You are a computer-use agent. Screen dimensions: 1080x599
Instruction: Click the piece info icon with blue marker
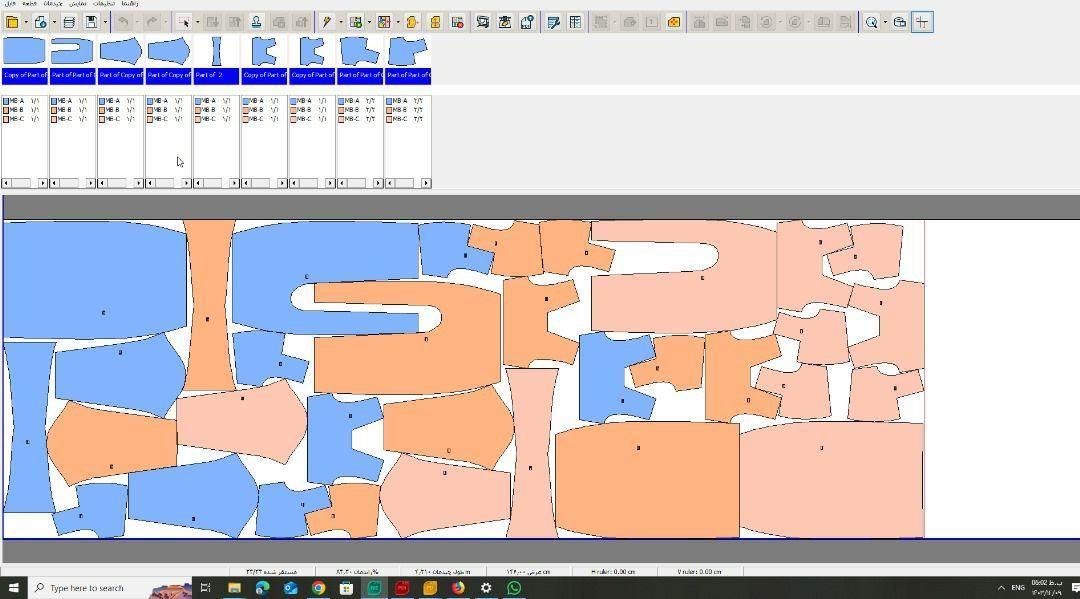[528, 22]
